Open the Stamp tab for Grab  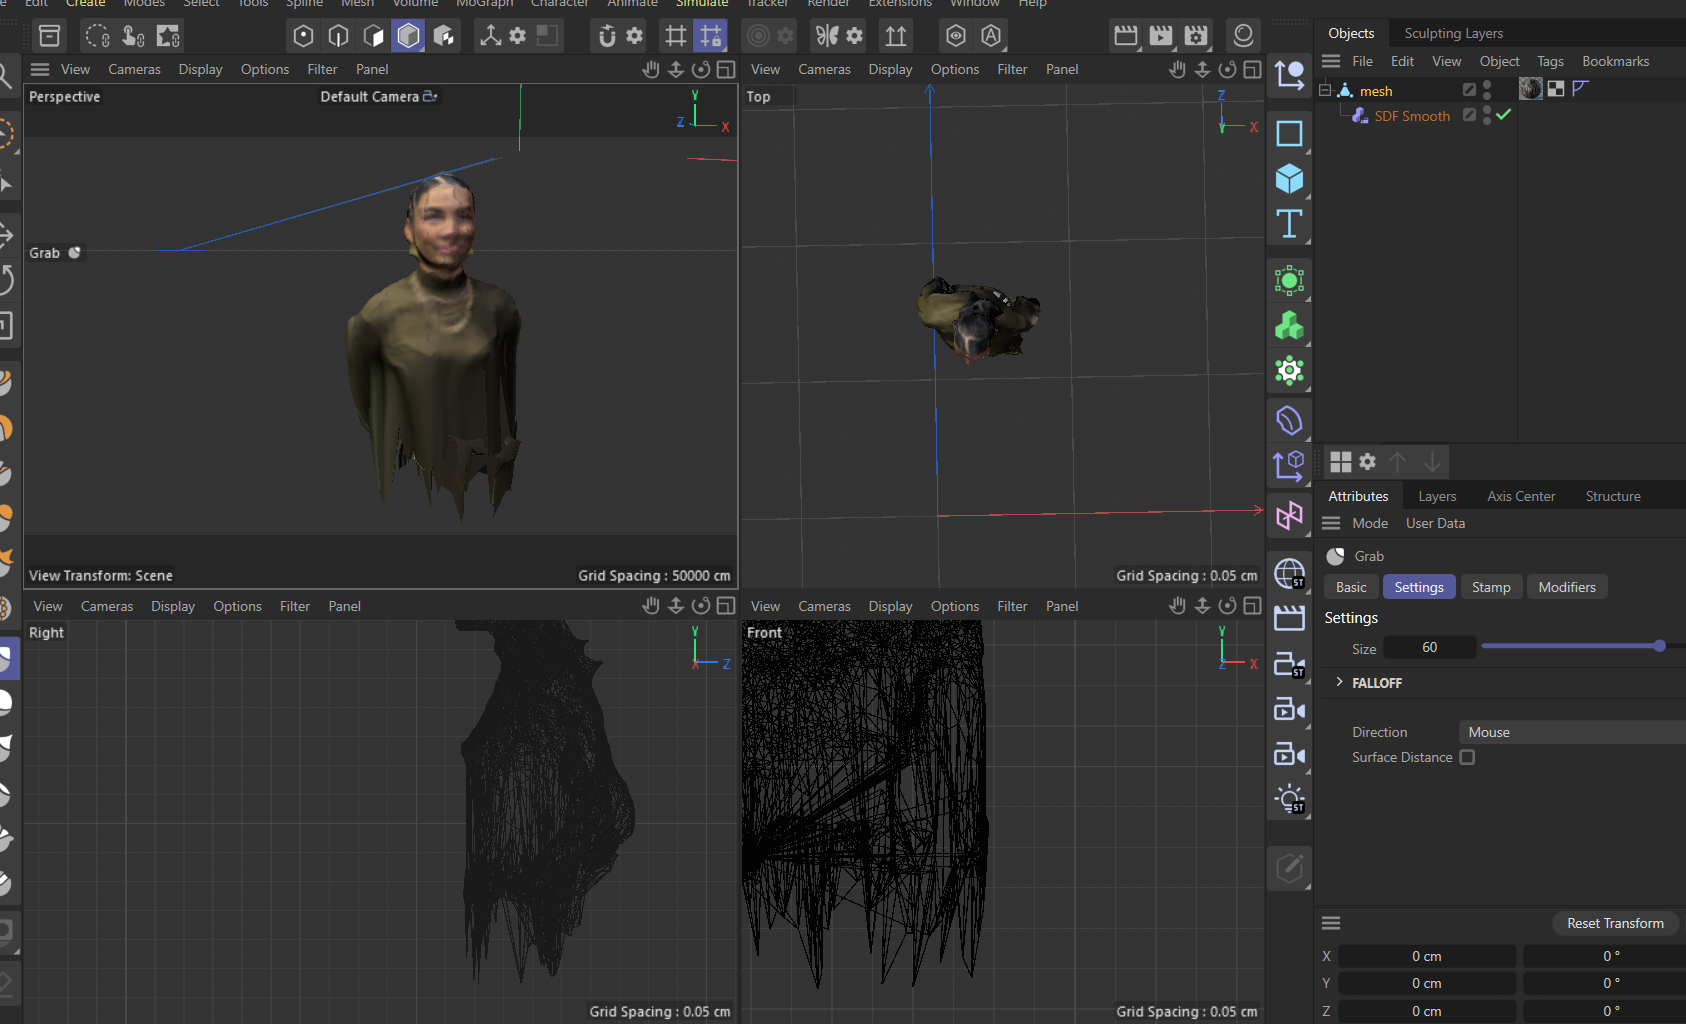click(1490, 587)
